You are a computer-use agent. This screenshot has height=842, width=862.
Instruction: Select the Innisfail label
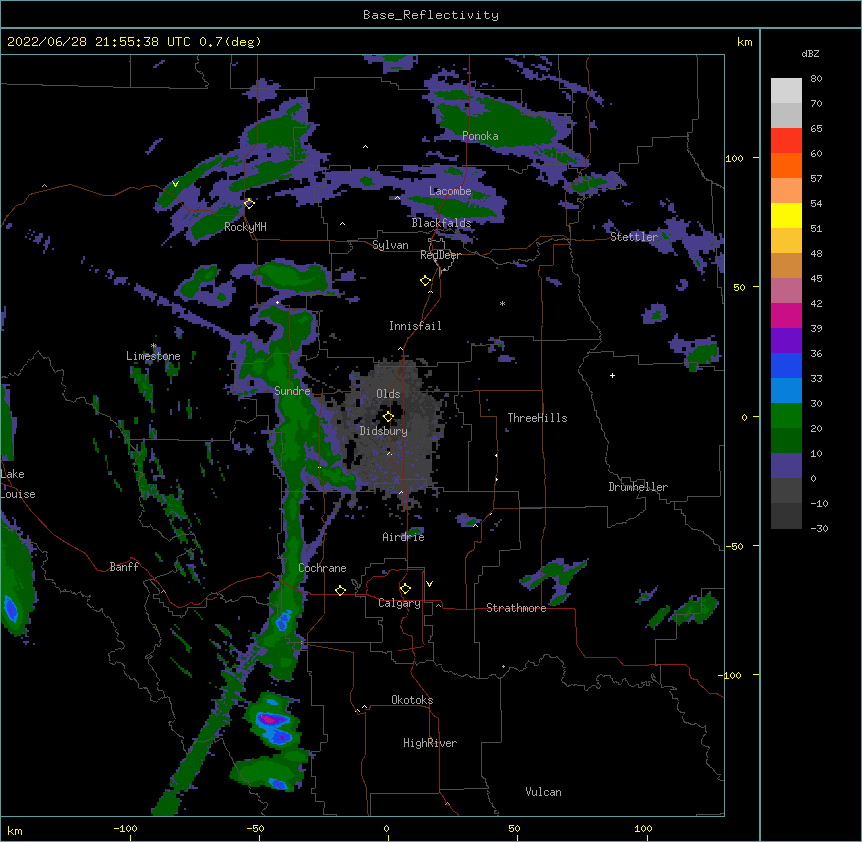tap(415, 326)
